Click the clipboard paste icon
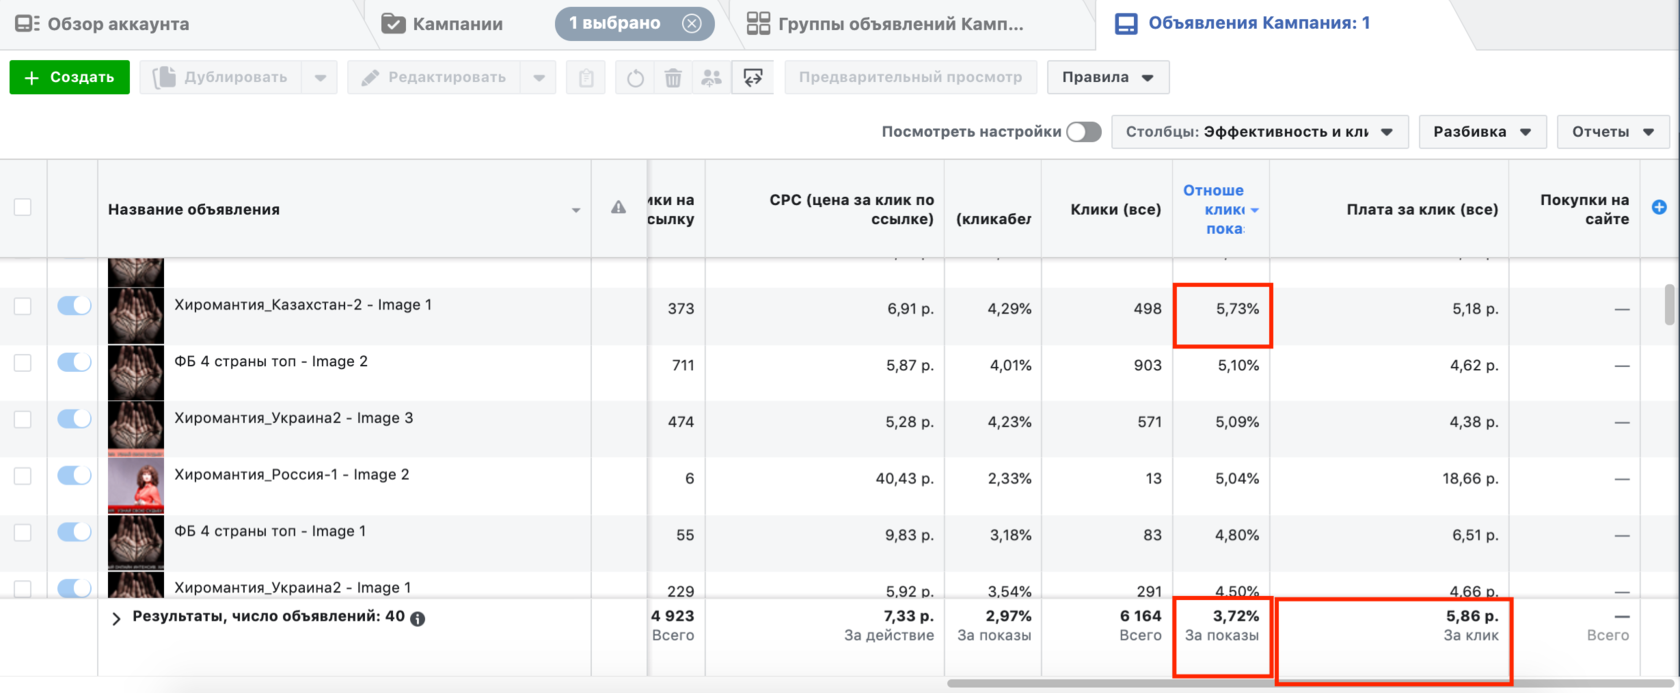Viewport: 1680px width, 693px height. tap(586, 78)
